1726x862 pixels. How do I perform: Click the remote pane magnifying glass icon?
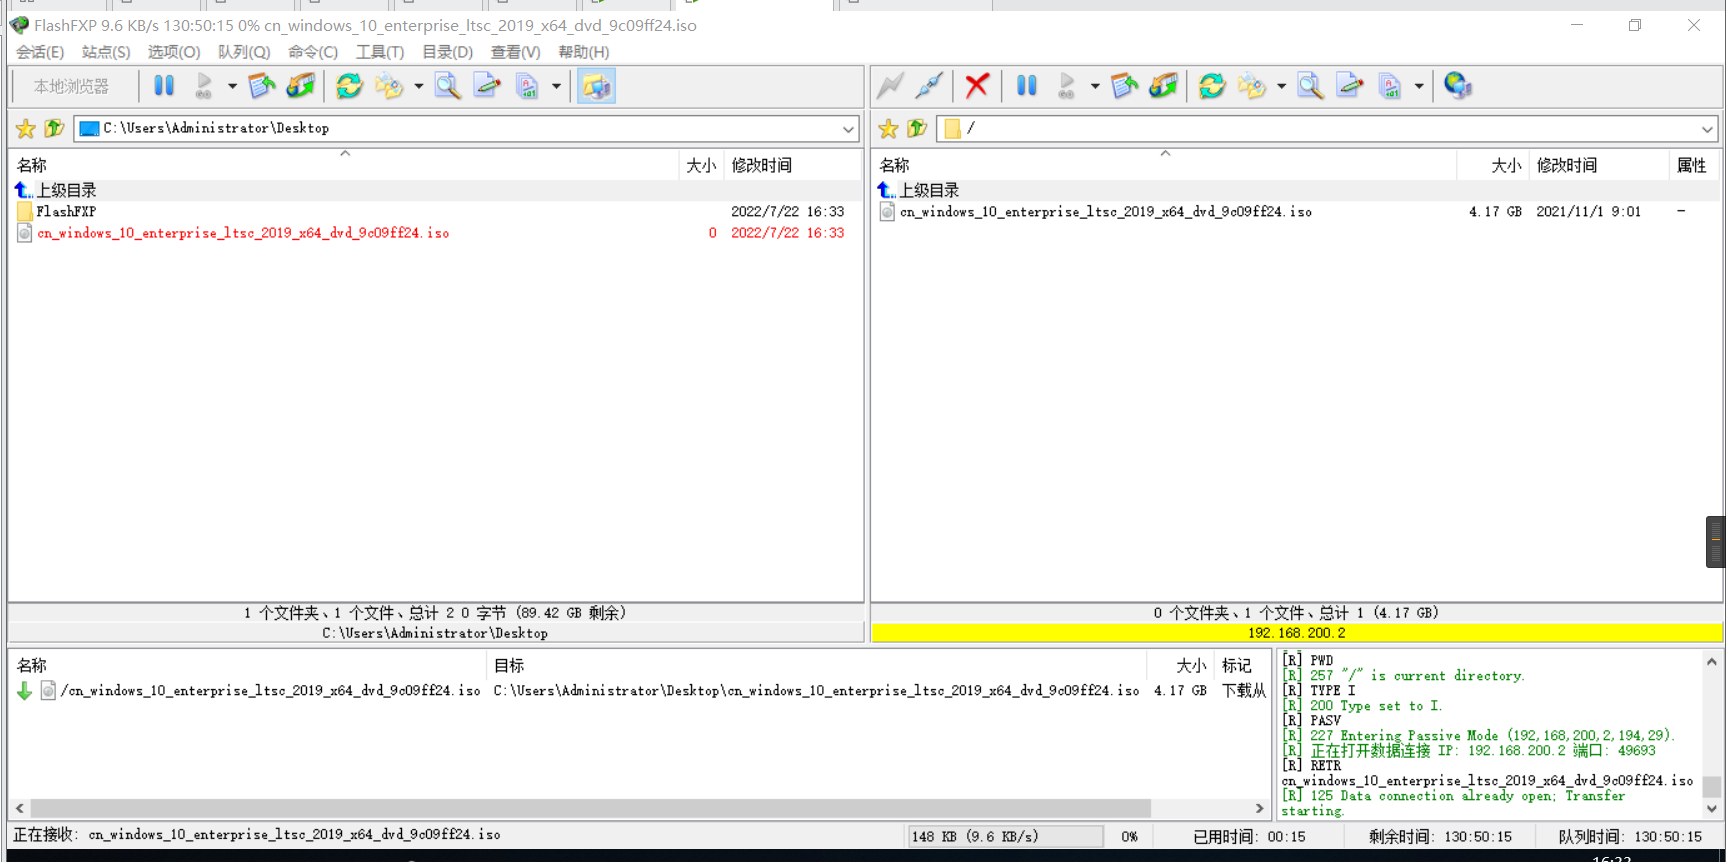click(1310, 86)
